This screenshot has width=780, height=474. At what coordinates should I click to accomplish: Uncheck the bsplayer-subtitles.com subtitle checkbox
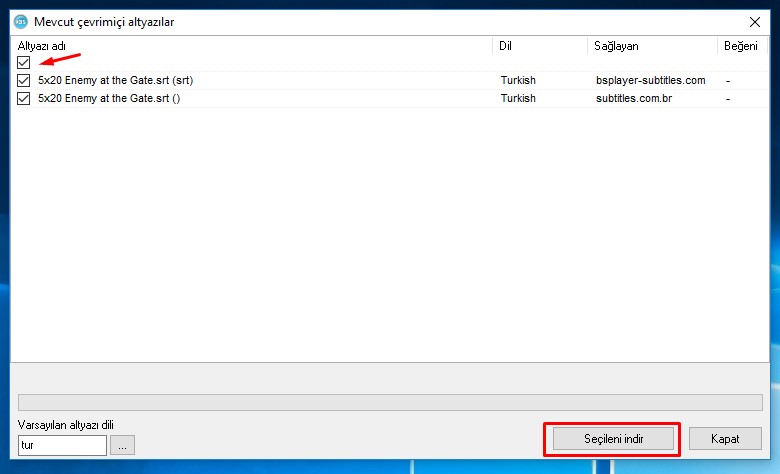click(24, 80)
